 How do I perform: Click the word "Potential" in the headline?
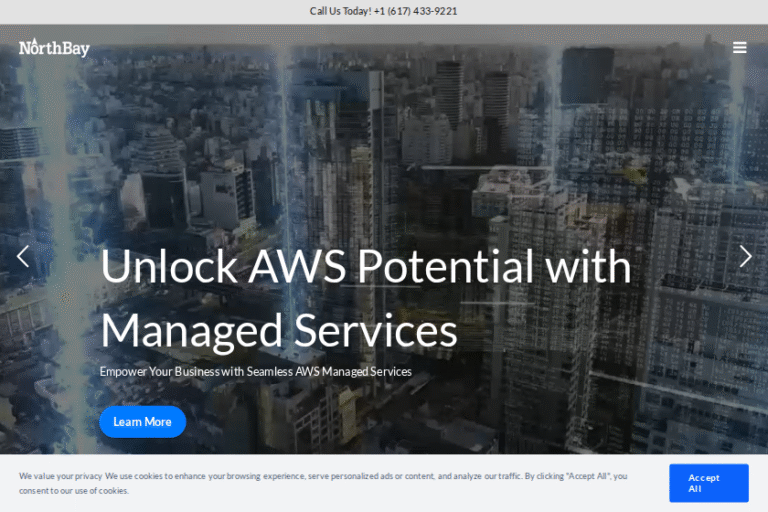click(x=445, y=266)
